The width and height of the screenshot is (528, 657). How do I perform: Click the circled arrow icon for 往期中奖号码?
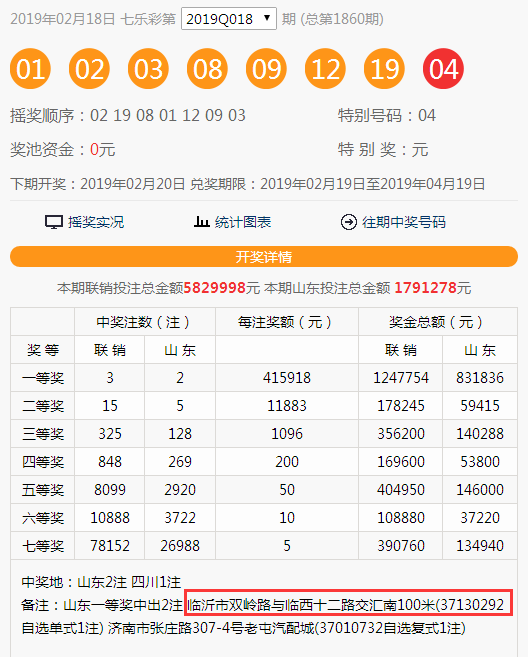(349, 222)
